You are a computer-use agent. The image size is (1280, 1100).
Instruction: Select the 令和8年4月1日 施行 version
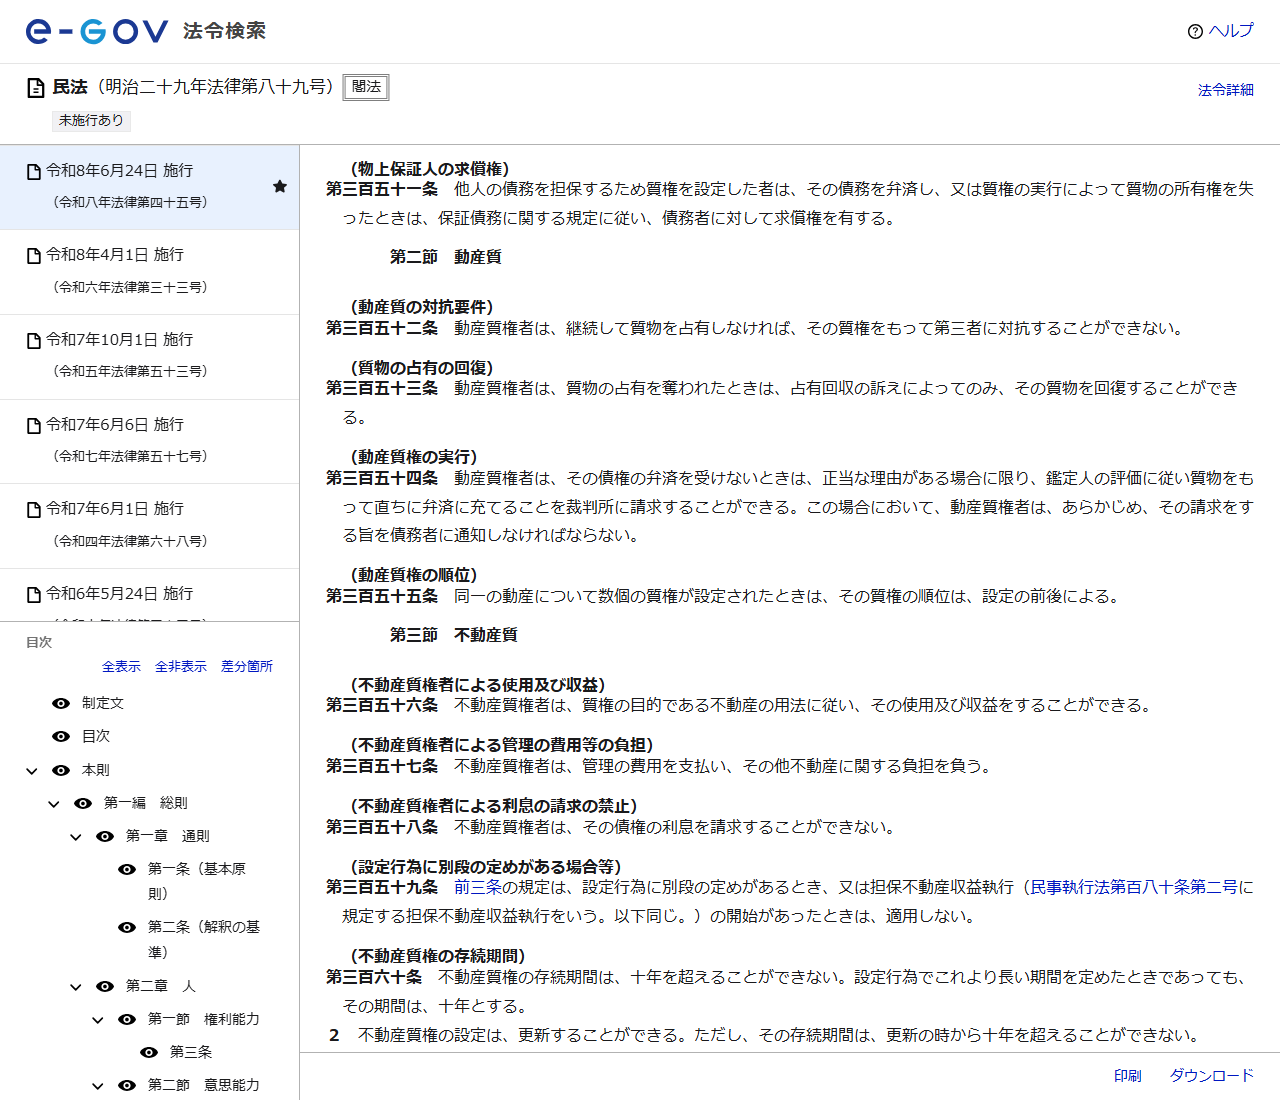[149, 272]
